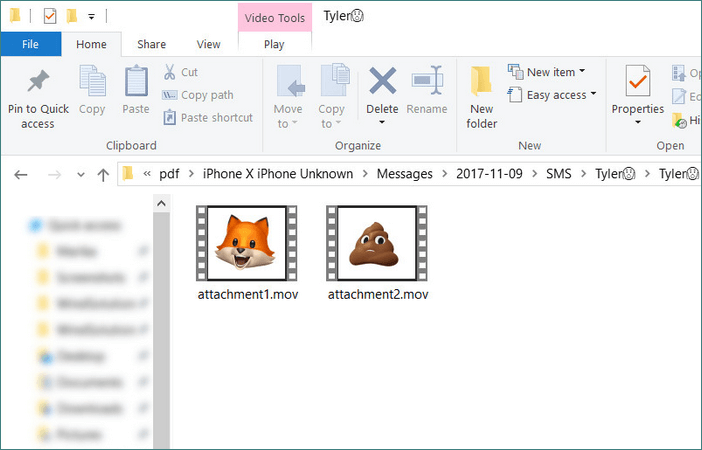The height and width of the screenshot is (450, 702).
Task: Open the Easy access dropdown
Action: click(552, 95)
